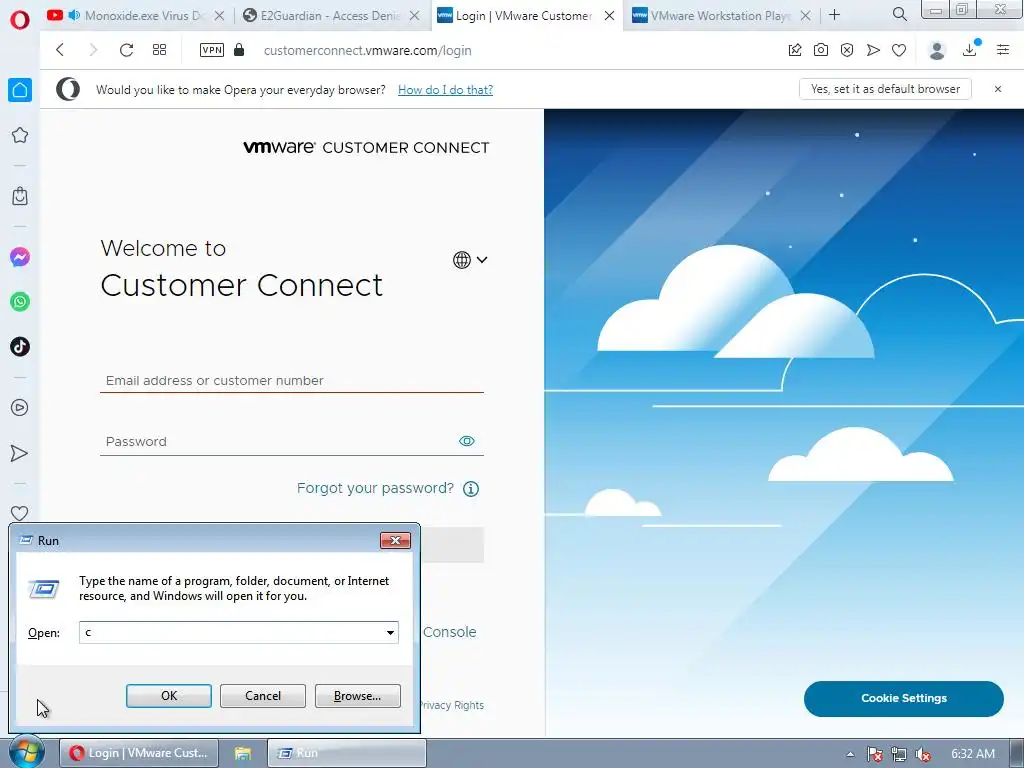Viewport: 1024px width, 768px height.
Task: Go back to previous page
Action: pos(60,50)
